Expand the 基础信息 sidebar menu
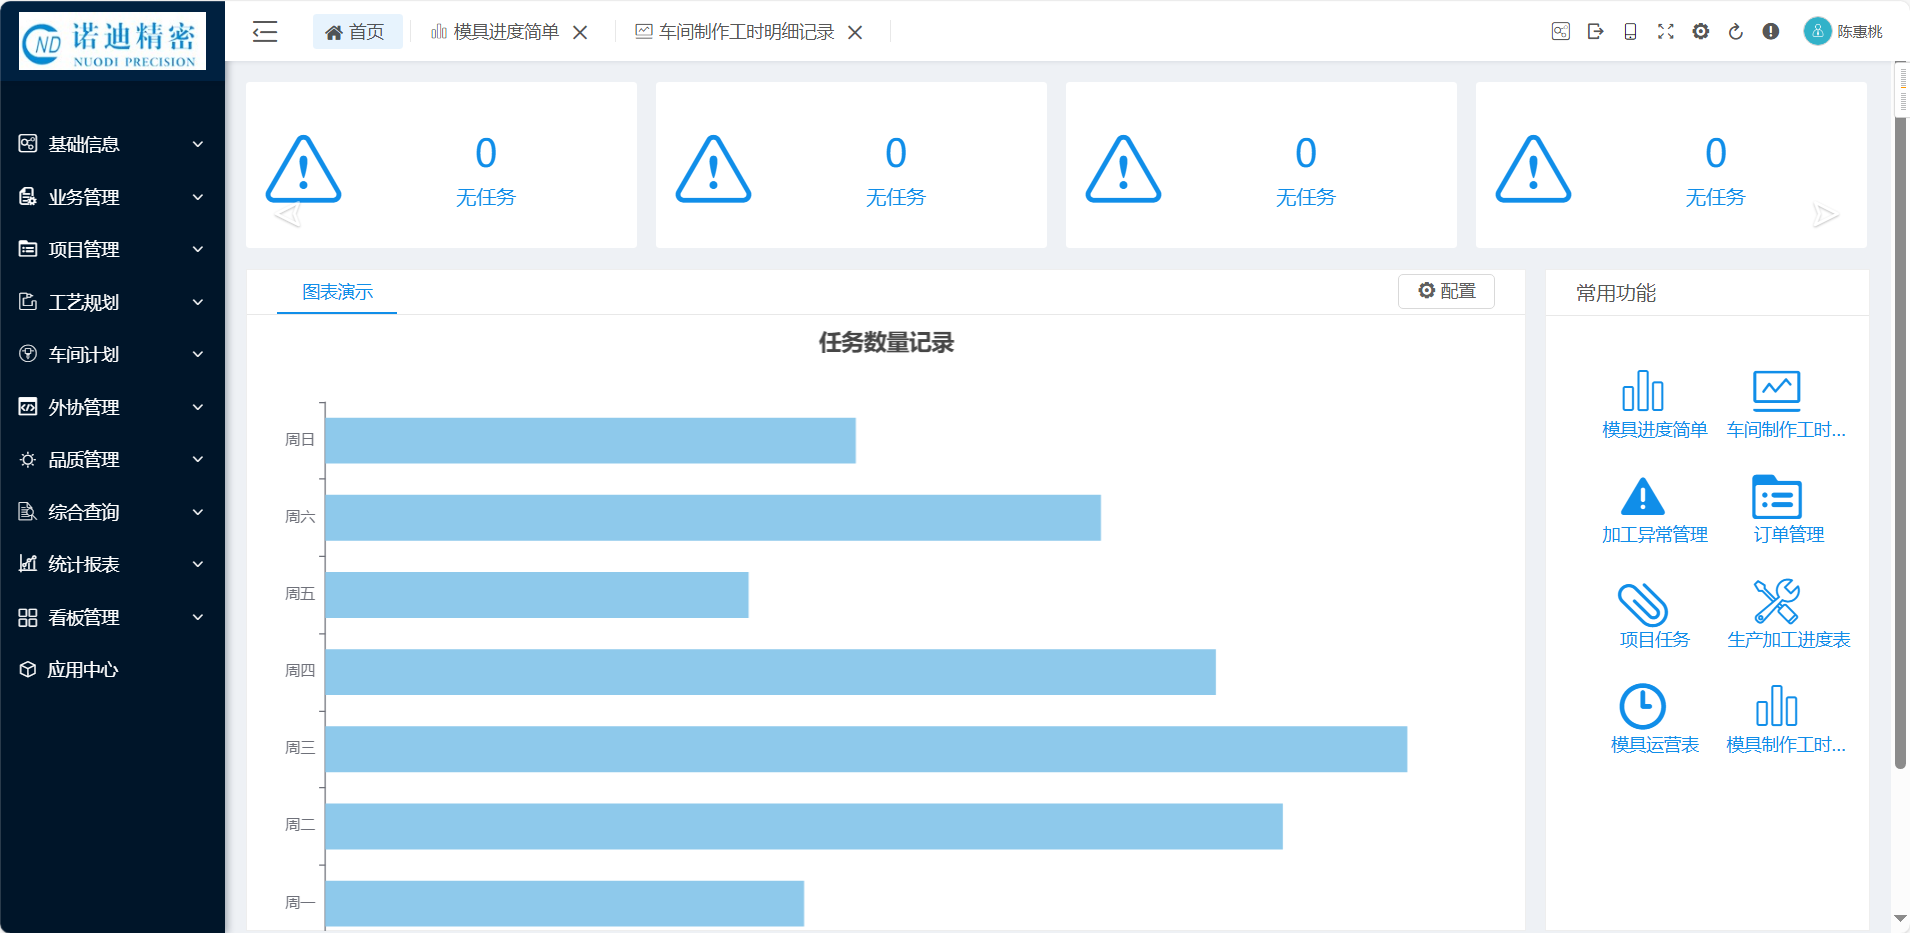 point(112,145)
